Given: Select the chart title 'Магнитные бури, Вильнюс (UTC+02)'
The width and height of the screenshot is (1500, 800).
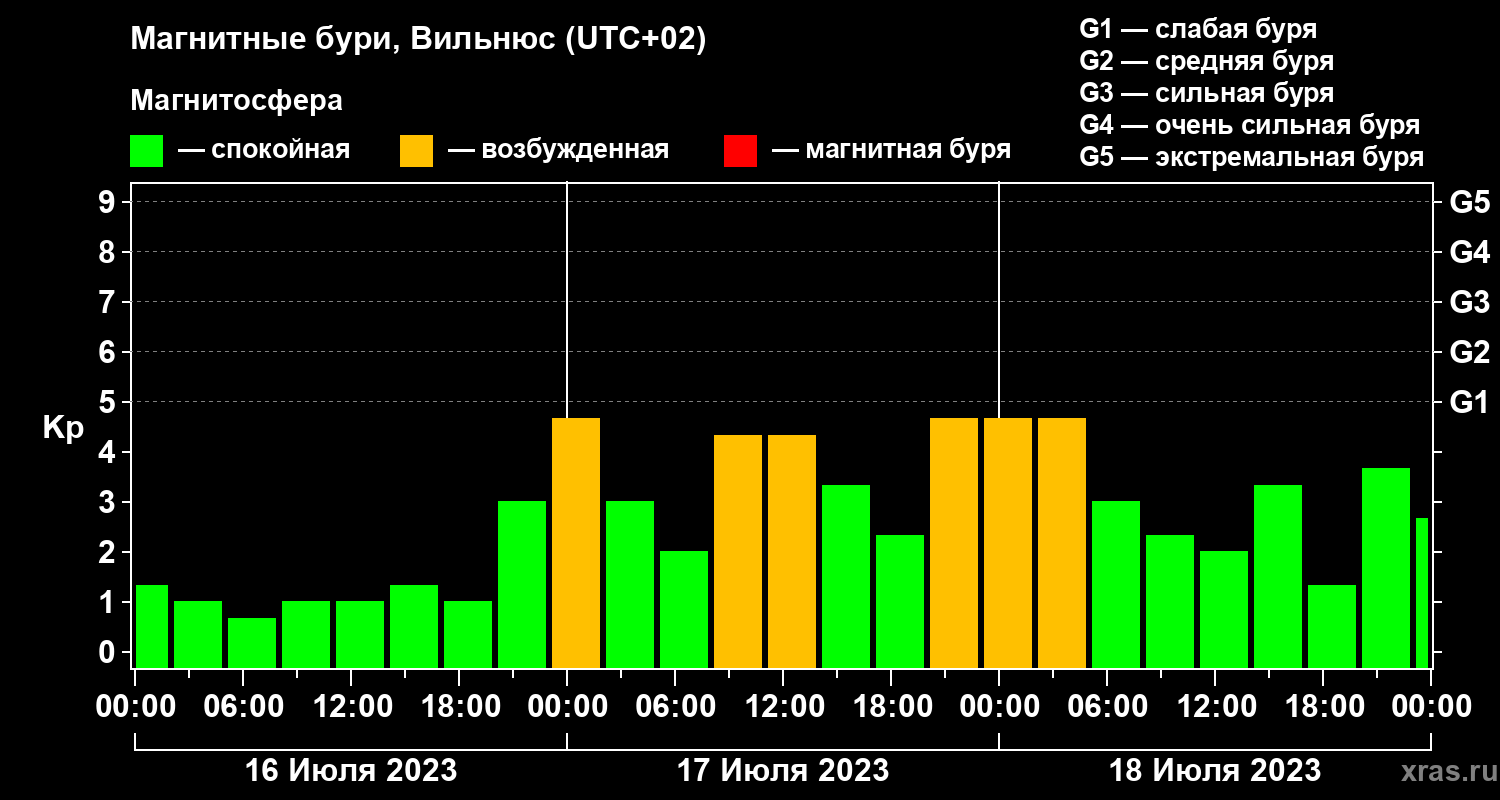Looking at the screenshot, I should [418, 40].
